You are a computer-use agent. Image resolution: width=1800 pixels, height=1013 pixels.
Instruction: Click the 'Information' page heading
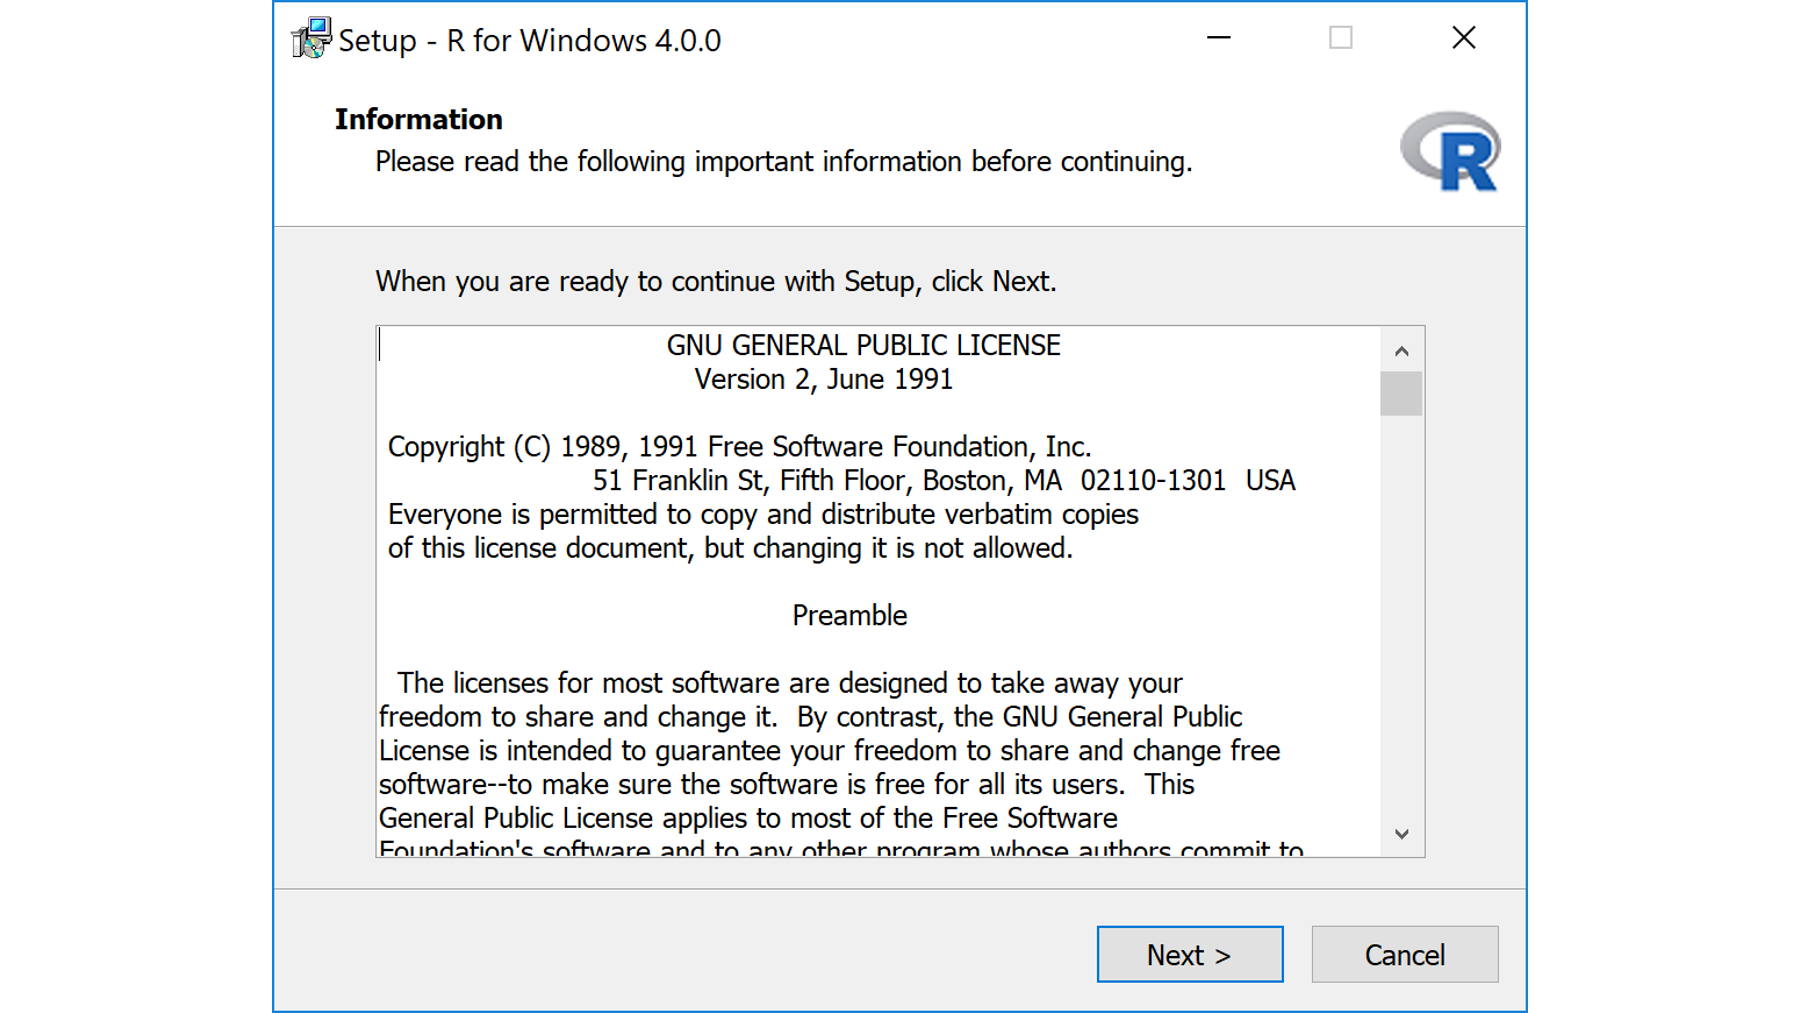pyautogui.click(x=418, y=119)
